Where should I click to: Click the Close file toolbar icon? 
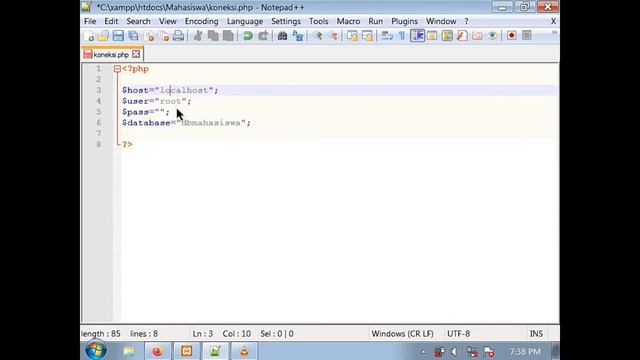(149, 36)
